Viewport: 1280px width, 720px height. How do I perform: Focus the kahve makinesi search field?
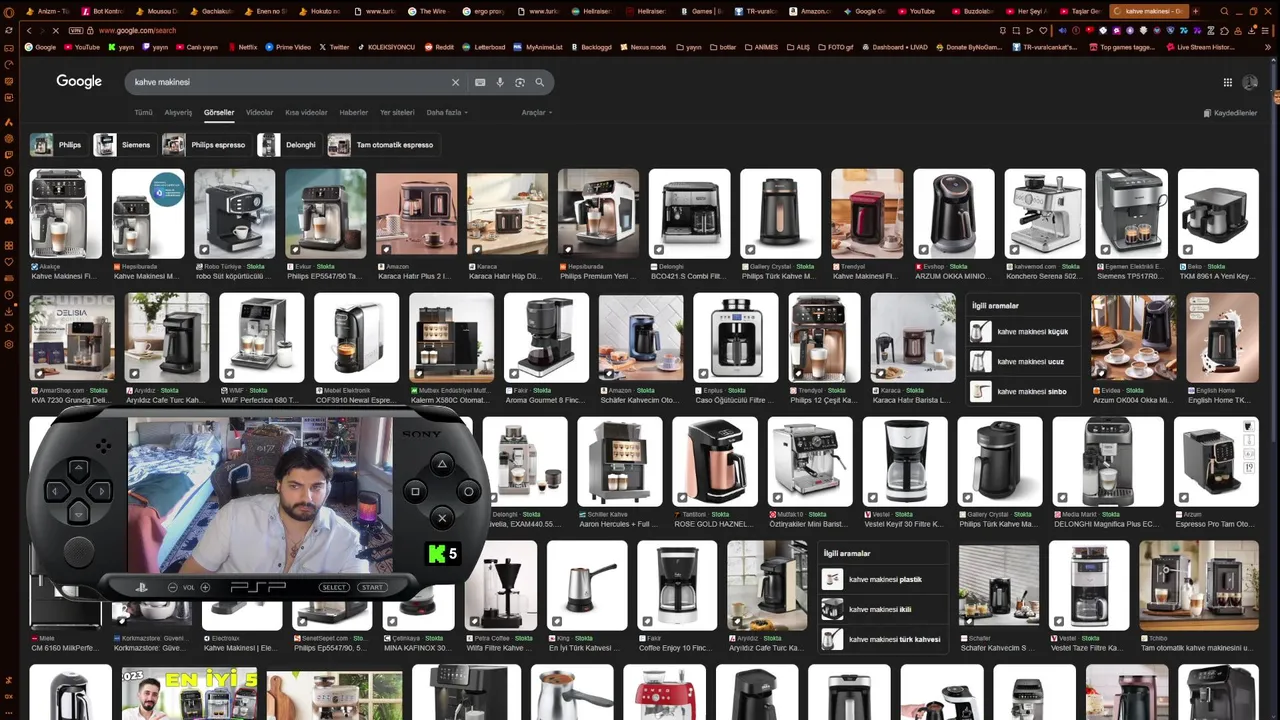[290, 82]
